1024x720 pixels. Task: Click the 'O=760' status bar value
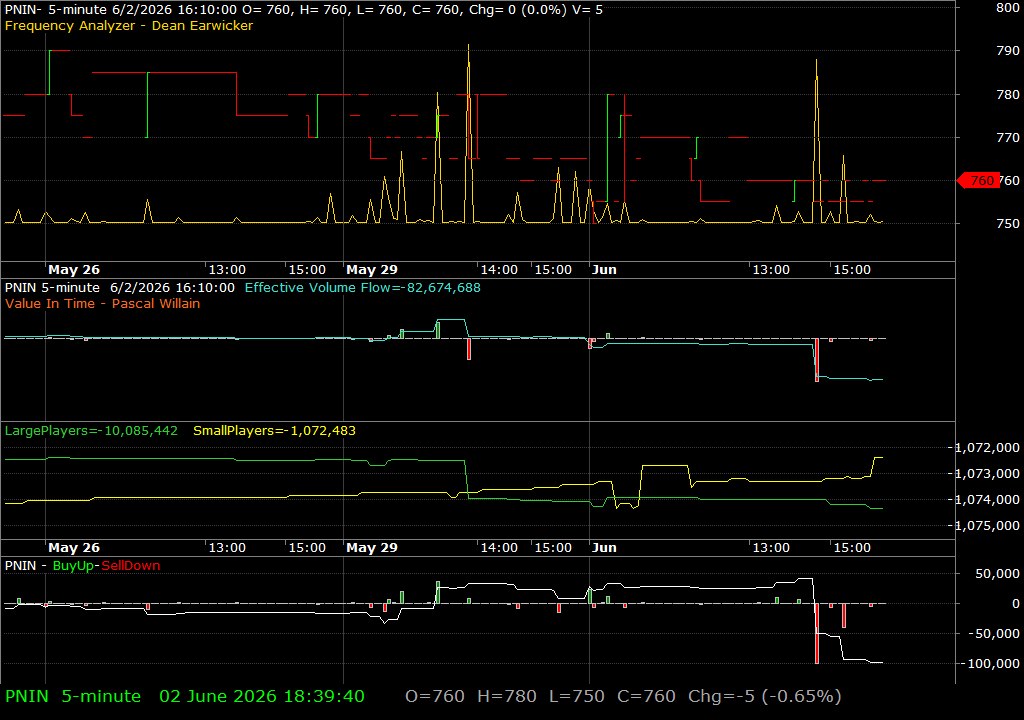tap(435, 696)
